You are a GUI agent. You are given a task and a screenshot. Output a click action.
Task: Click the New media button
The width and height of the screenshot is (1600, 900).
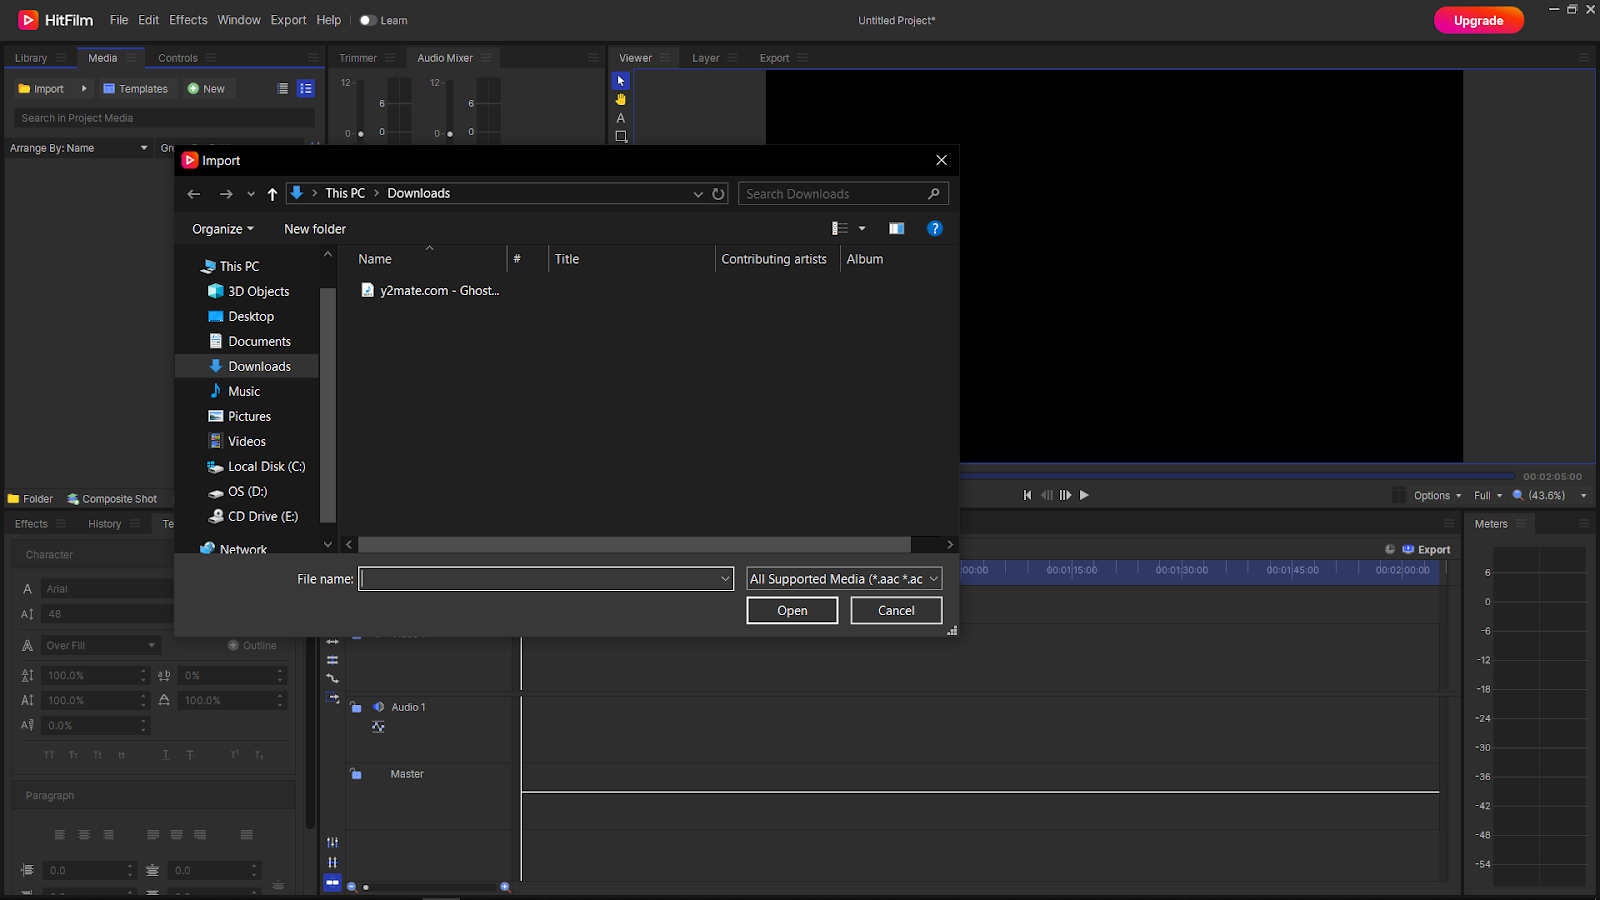(x=206, y=88)
